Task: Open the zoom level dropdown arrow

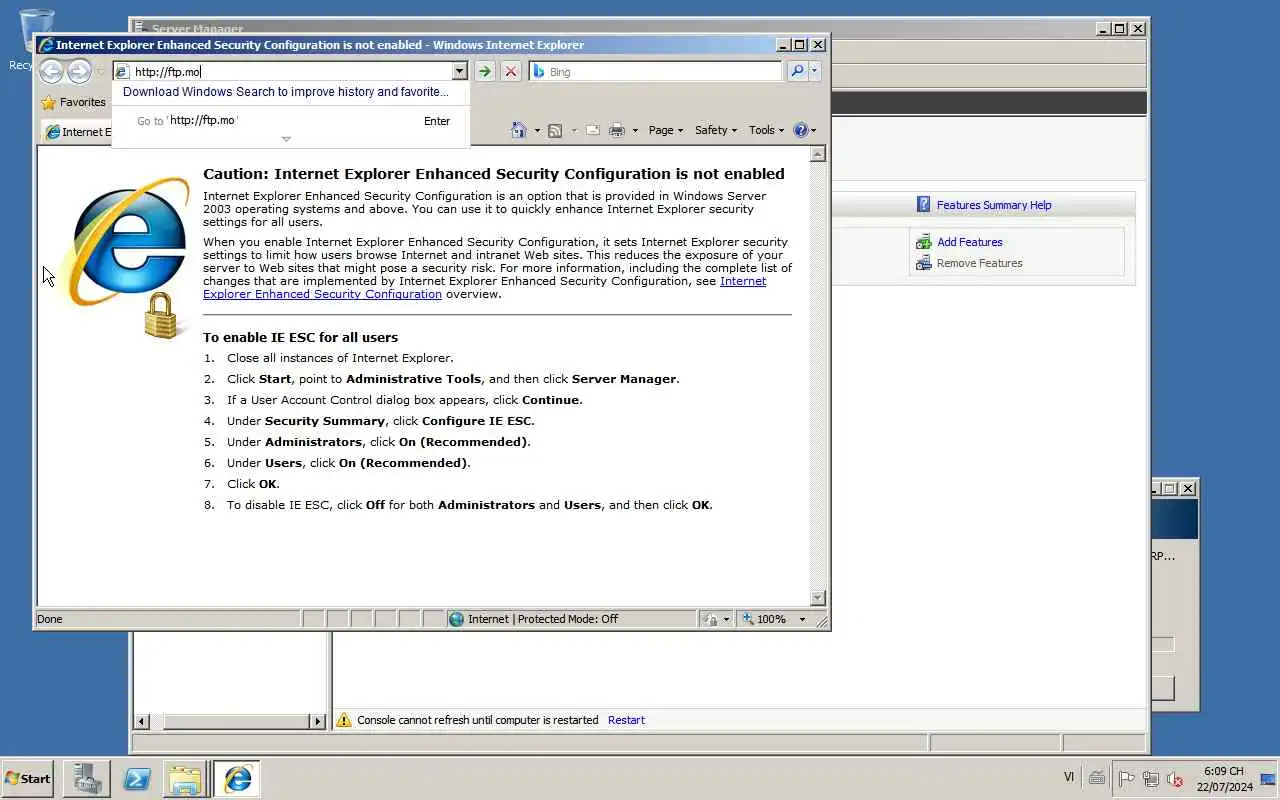Action: point(801,619)
